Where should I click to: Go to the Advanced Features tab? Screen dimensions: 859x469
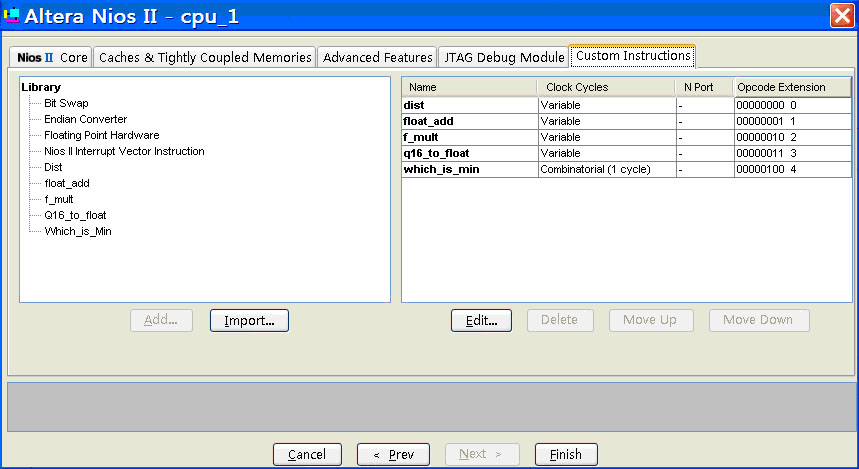click(x=377, y=58)
